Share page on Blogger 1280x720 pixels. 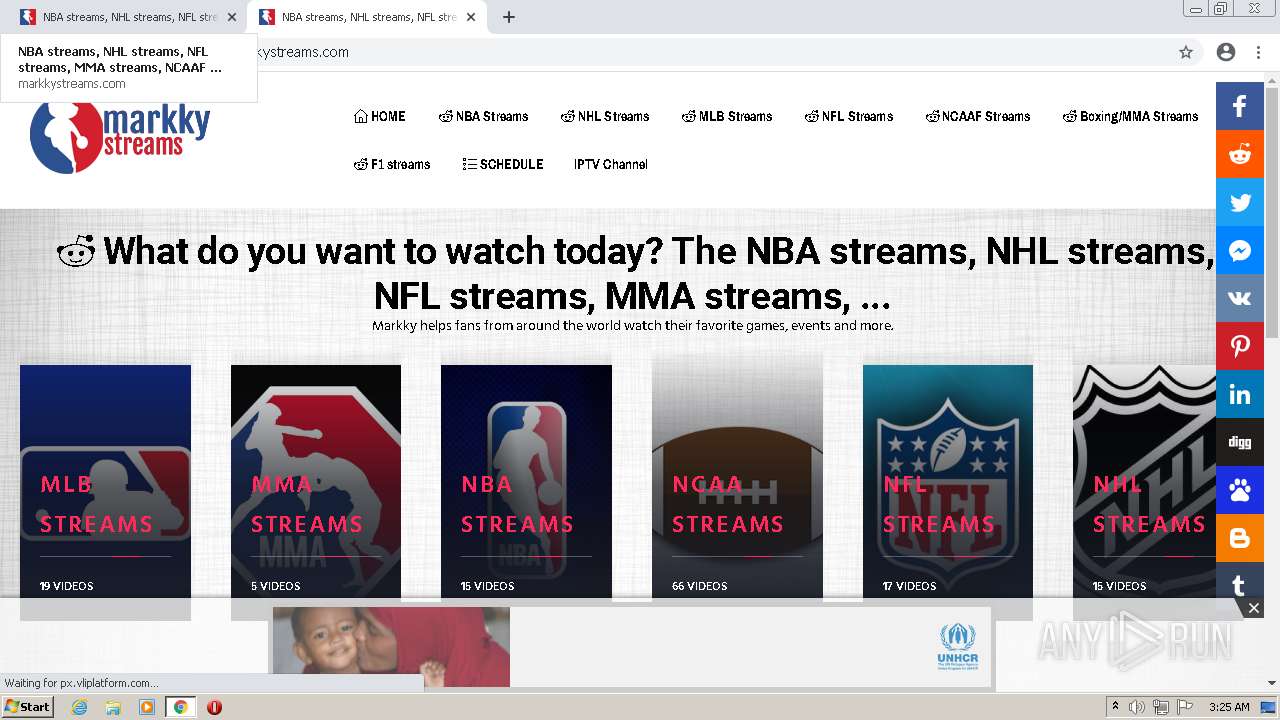(x=1240, y=538)
